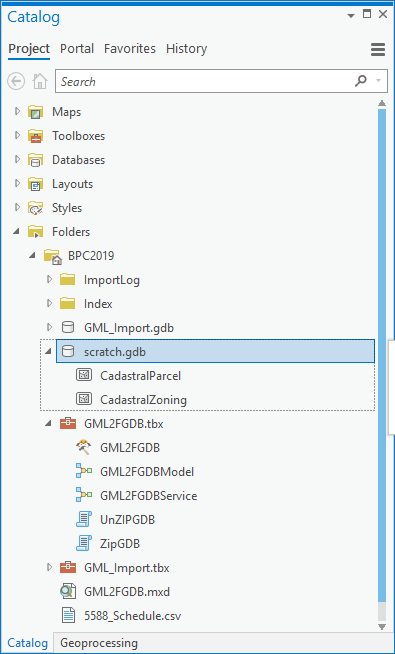This screenshot has height=654, width=395.
Task: Click the CadastralParcel feature class icon
Action: 84,375
